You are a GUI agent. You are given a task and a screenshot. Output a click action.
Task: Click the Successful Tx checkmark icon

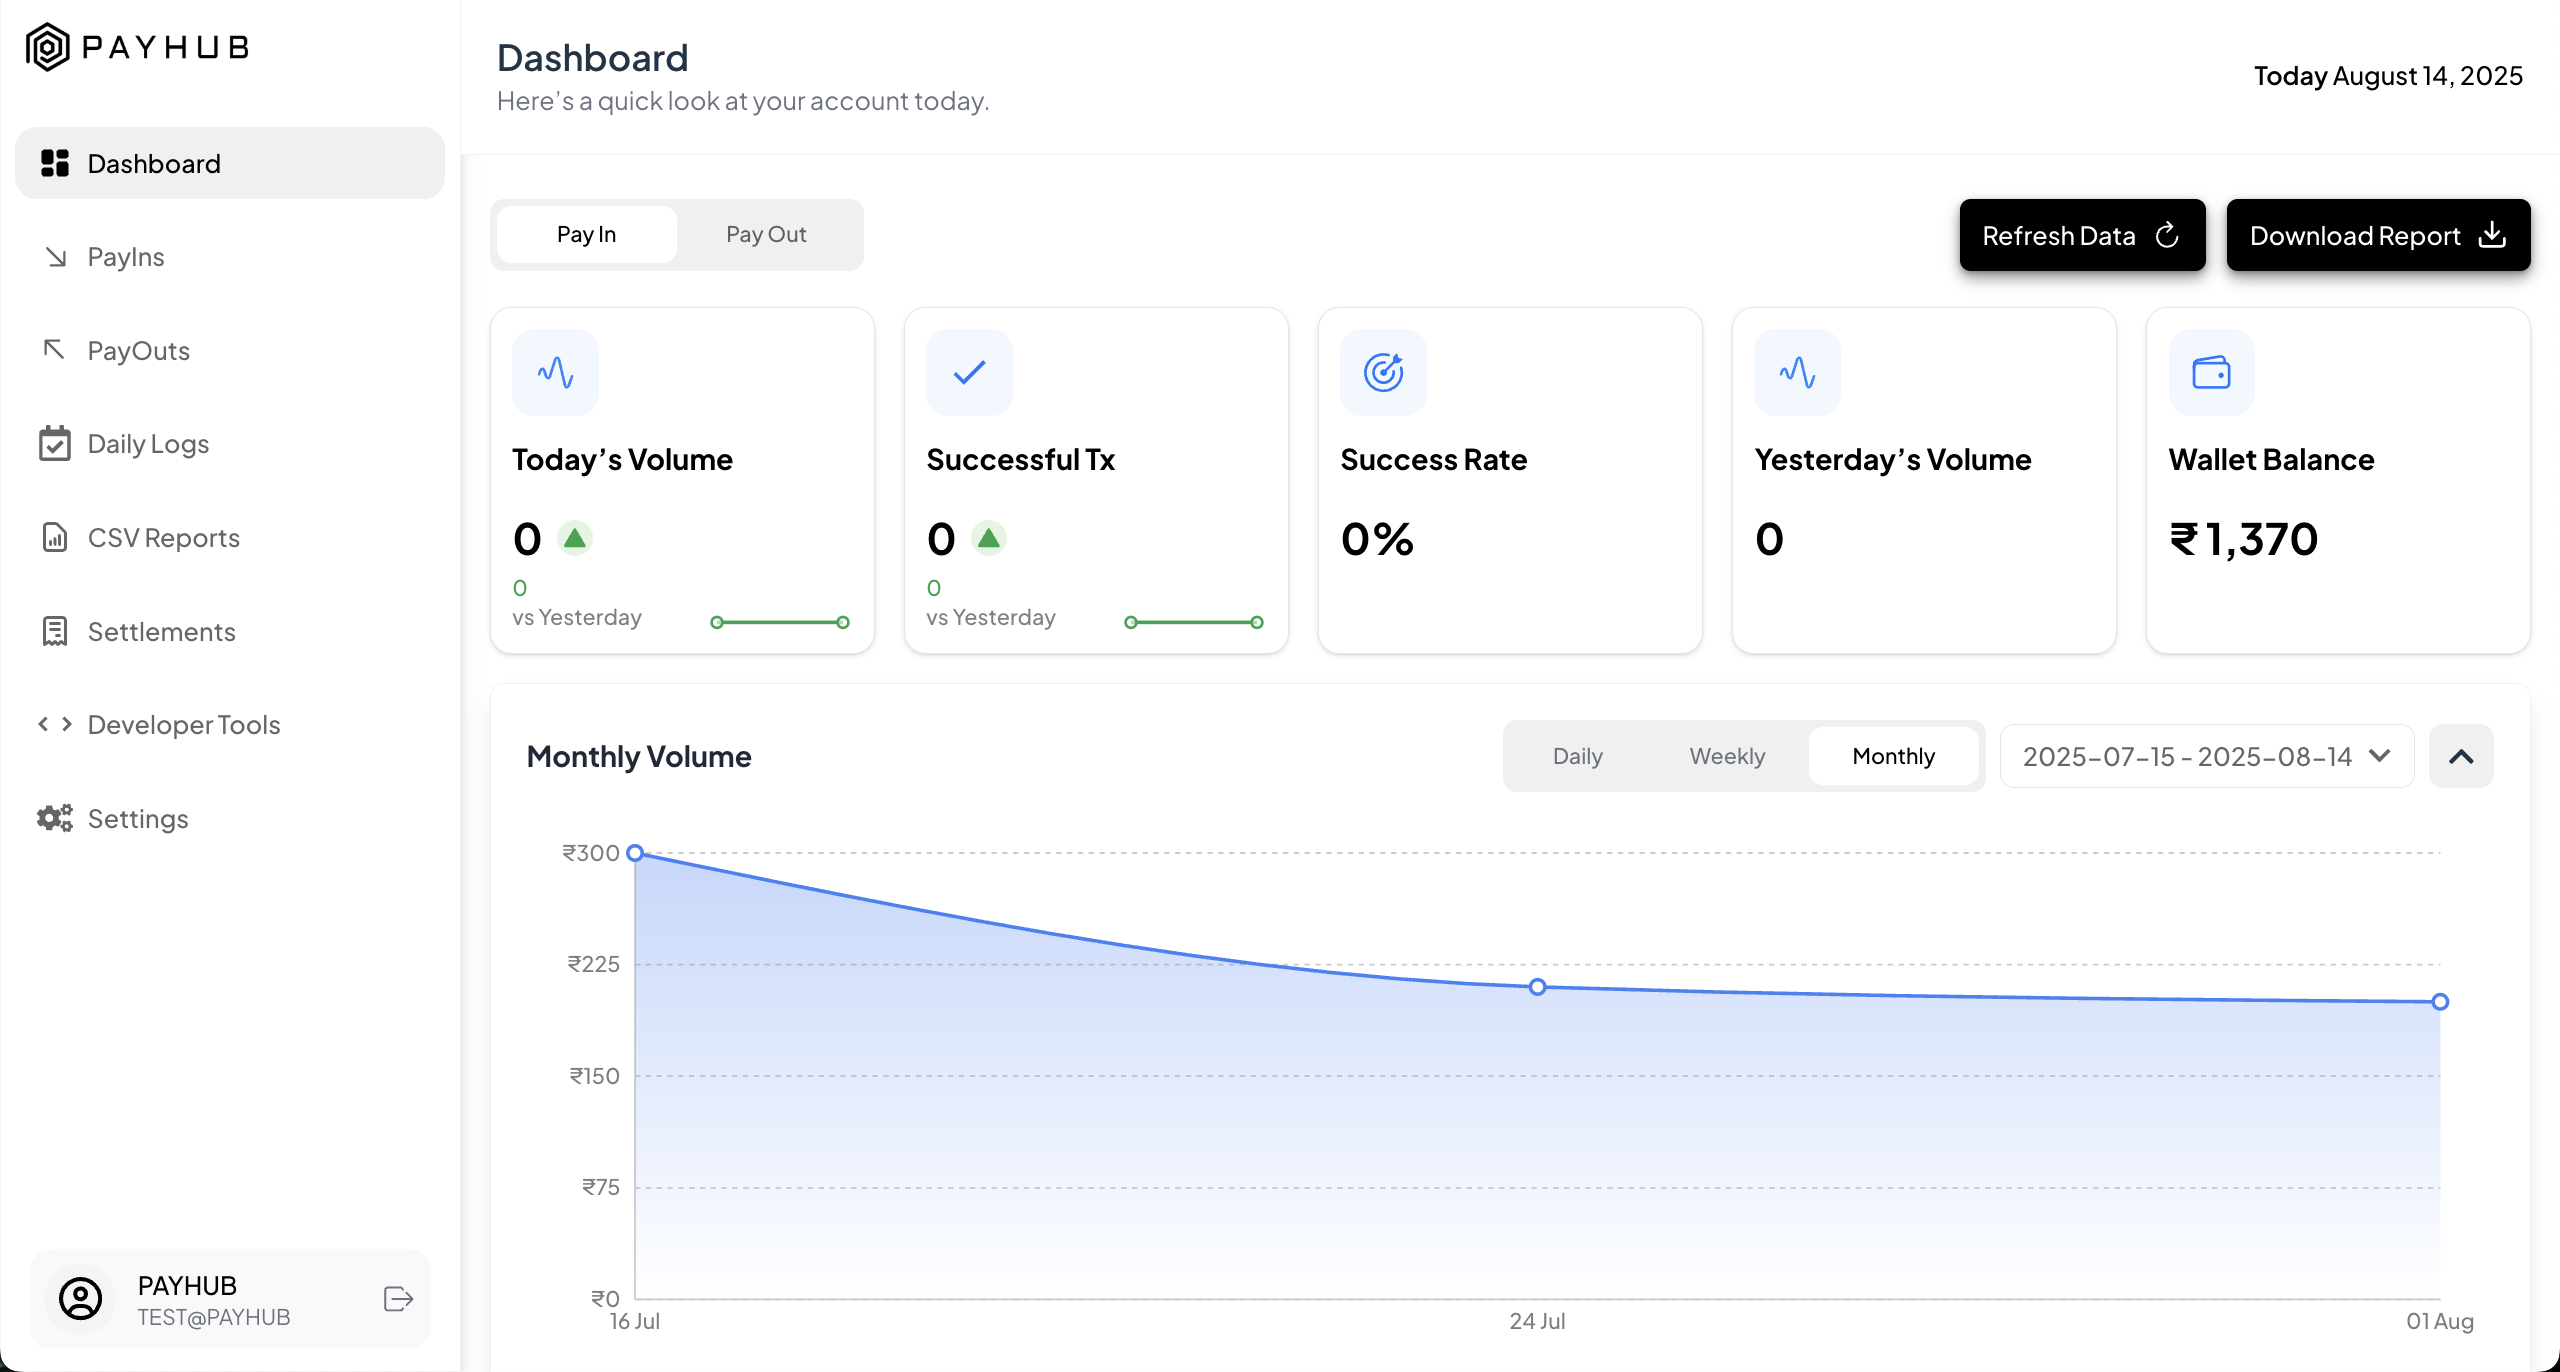[x=969, y=372]
